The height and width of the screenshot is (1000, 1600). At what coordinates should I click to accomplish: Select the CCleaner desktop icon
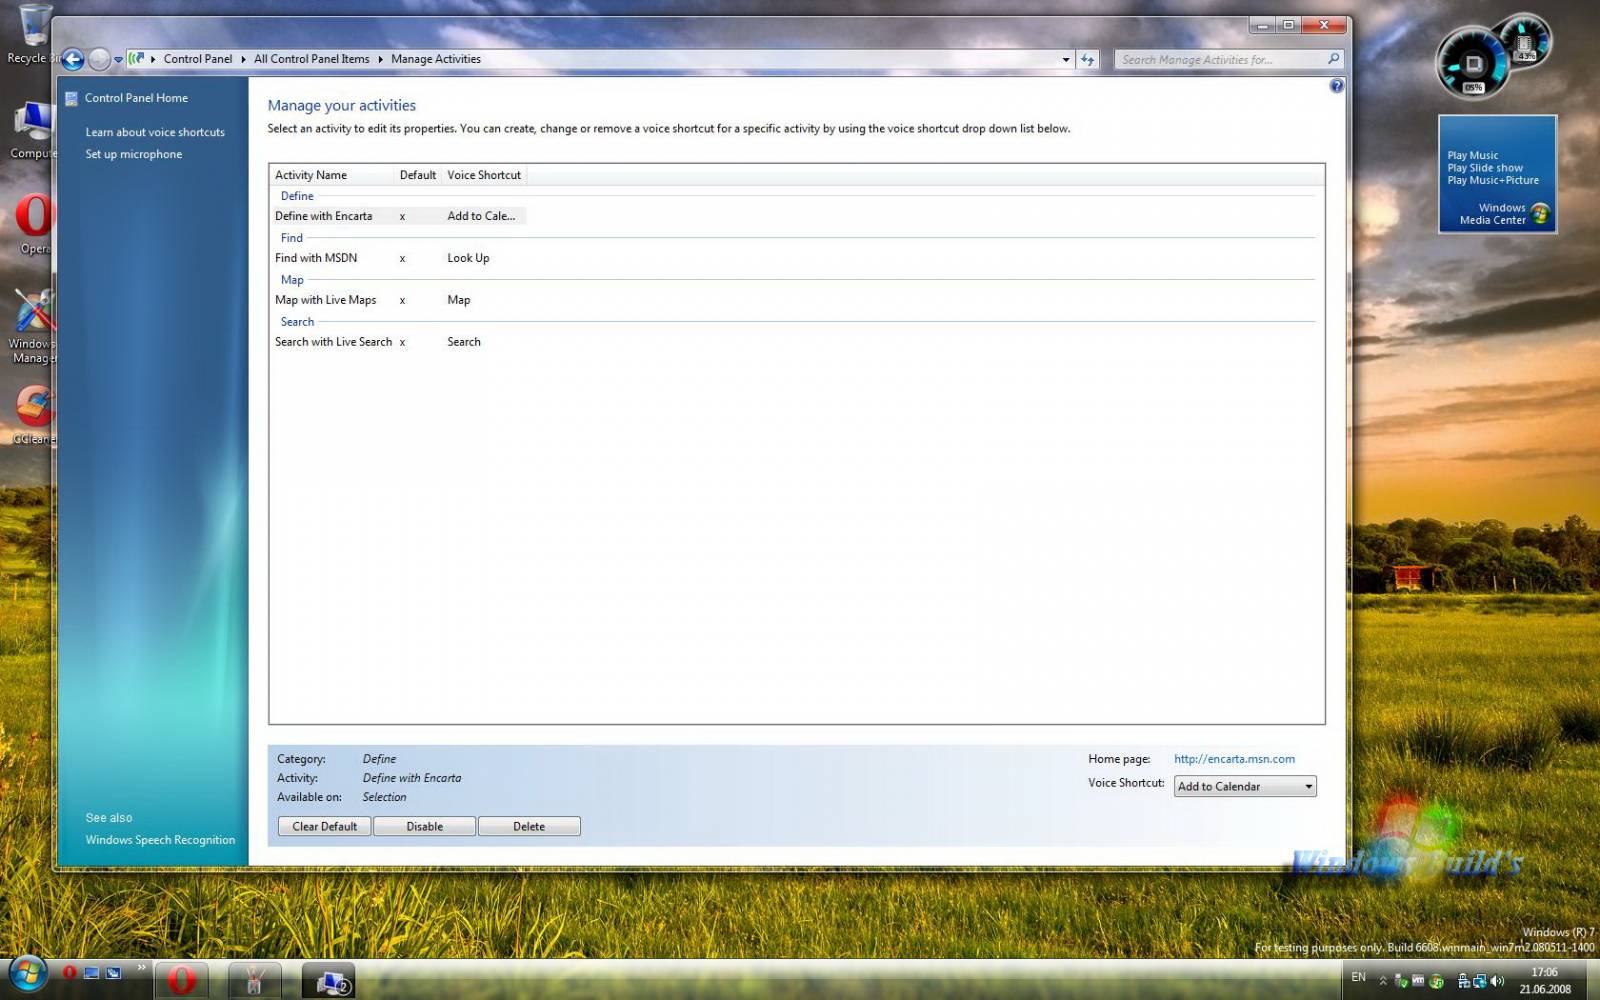point(33,414)
